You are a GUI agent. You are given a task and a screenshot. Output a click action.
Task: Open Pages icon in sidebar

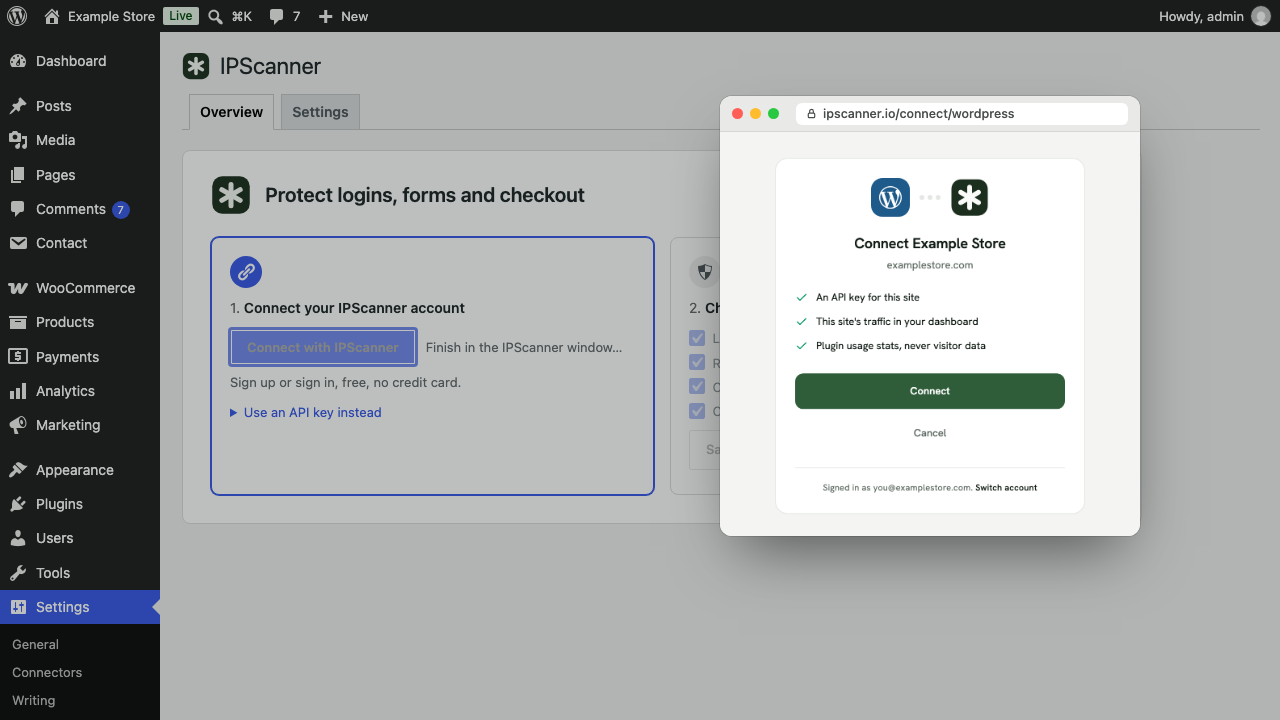click(18, 175)
